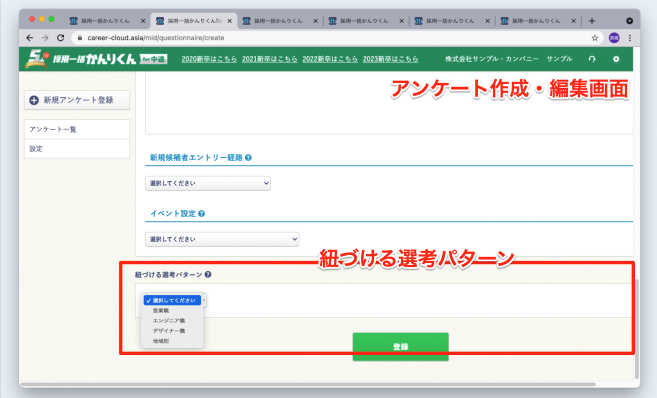Screen dimensions: 657x398
Task: Open the gear settings icon in green header
Action: coord(616,59)
